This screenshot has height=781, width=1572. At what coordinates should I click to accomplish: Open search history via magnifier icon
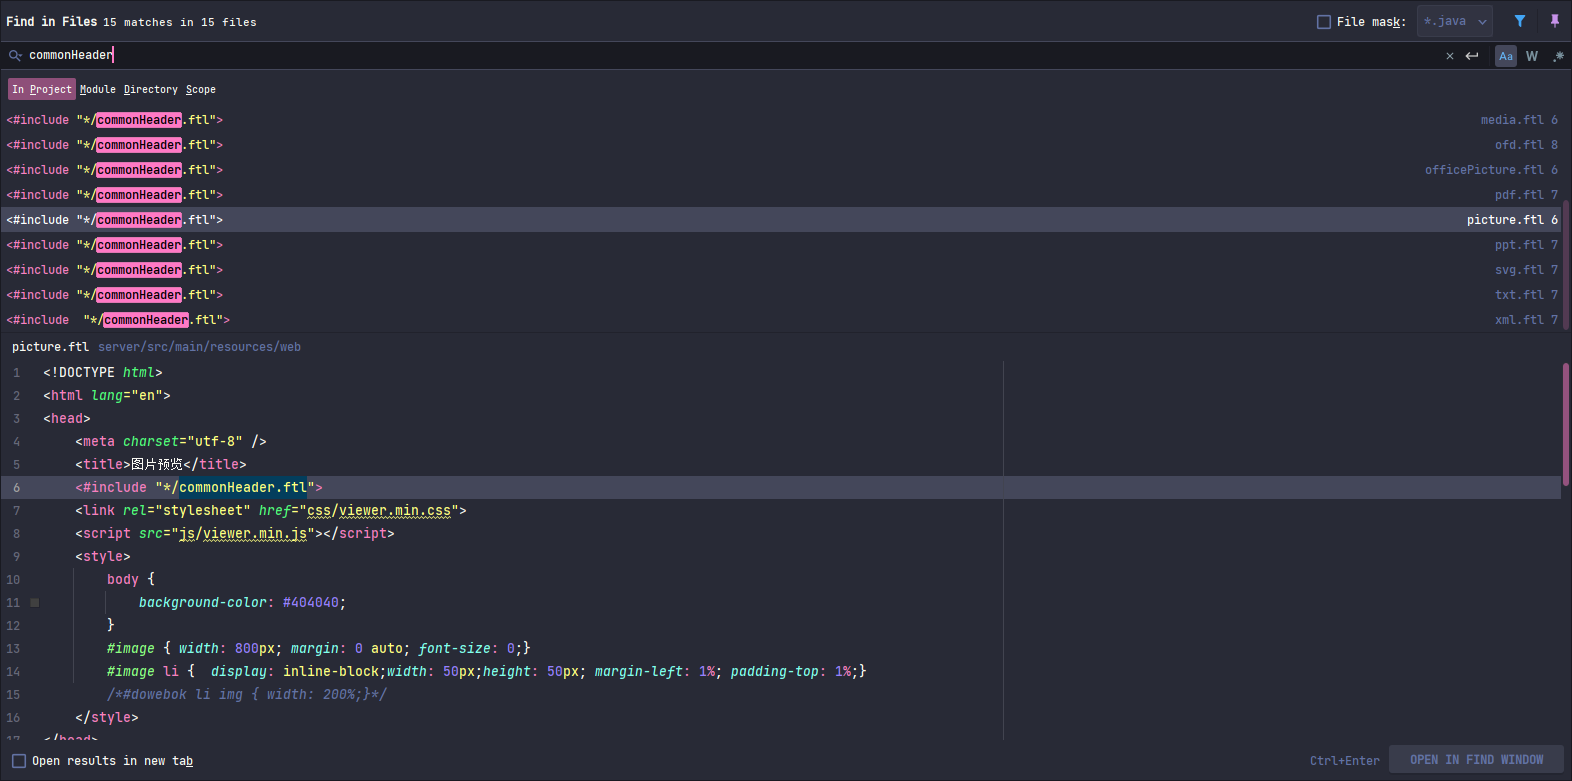(x=15, y=55)
